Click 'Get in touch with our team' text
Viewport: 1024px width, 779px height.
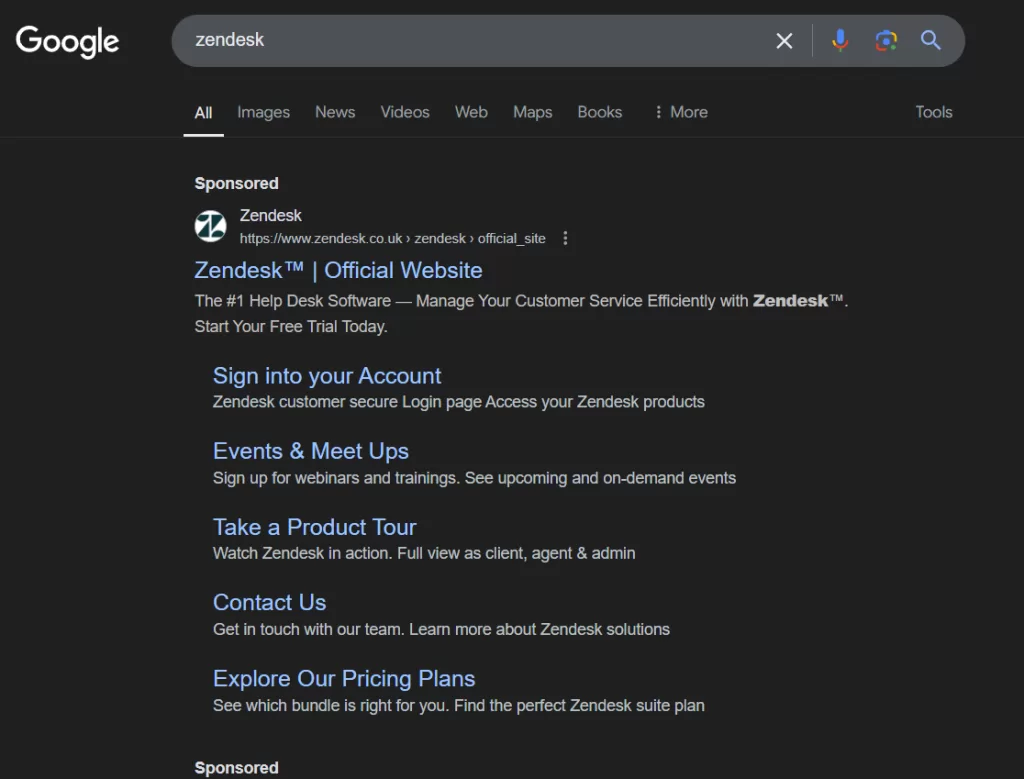tap(441, 629)
